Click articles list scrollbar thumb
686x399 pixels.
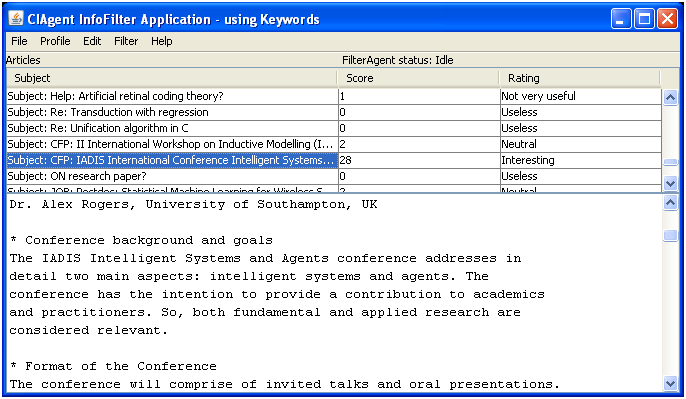(670, 162)
